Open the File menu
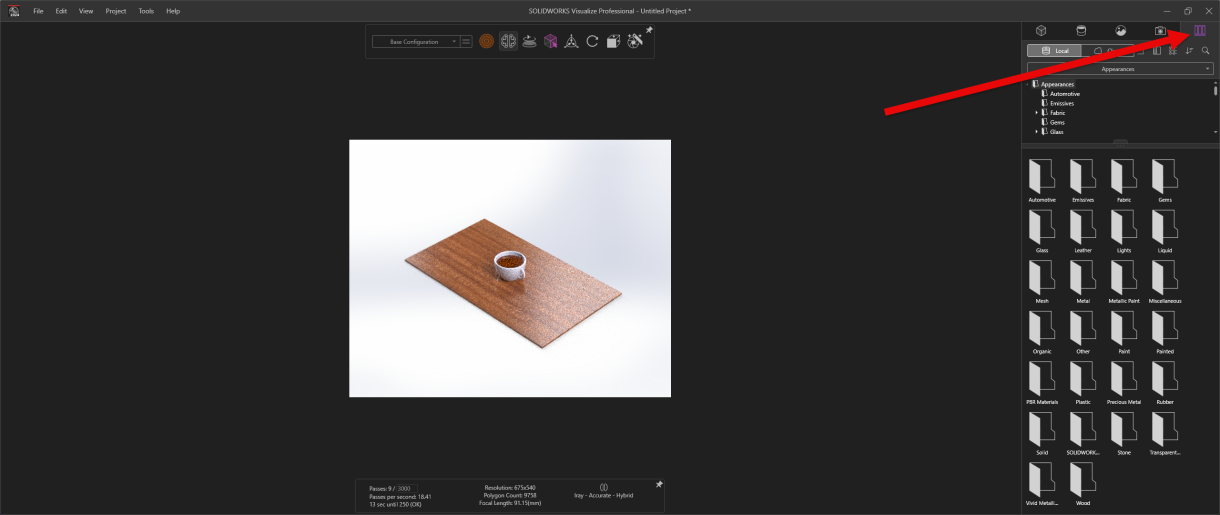The width and height of the screenshot is (1220, 515). [38, 11]
